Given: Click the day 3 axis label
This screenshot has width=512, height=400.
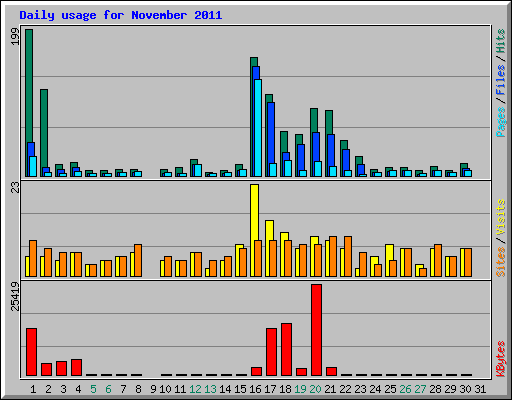Looking at the screenshot, I should (x=63, y=389).
